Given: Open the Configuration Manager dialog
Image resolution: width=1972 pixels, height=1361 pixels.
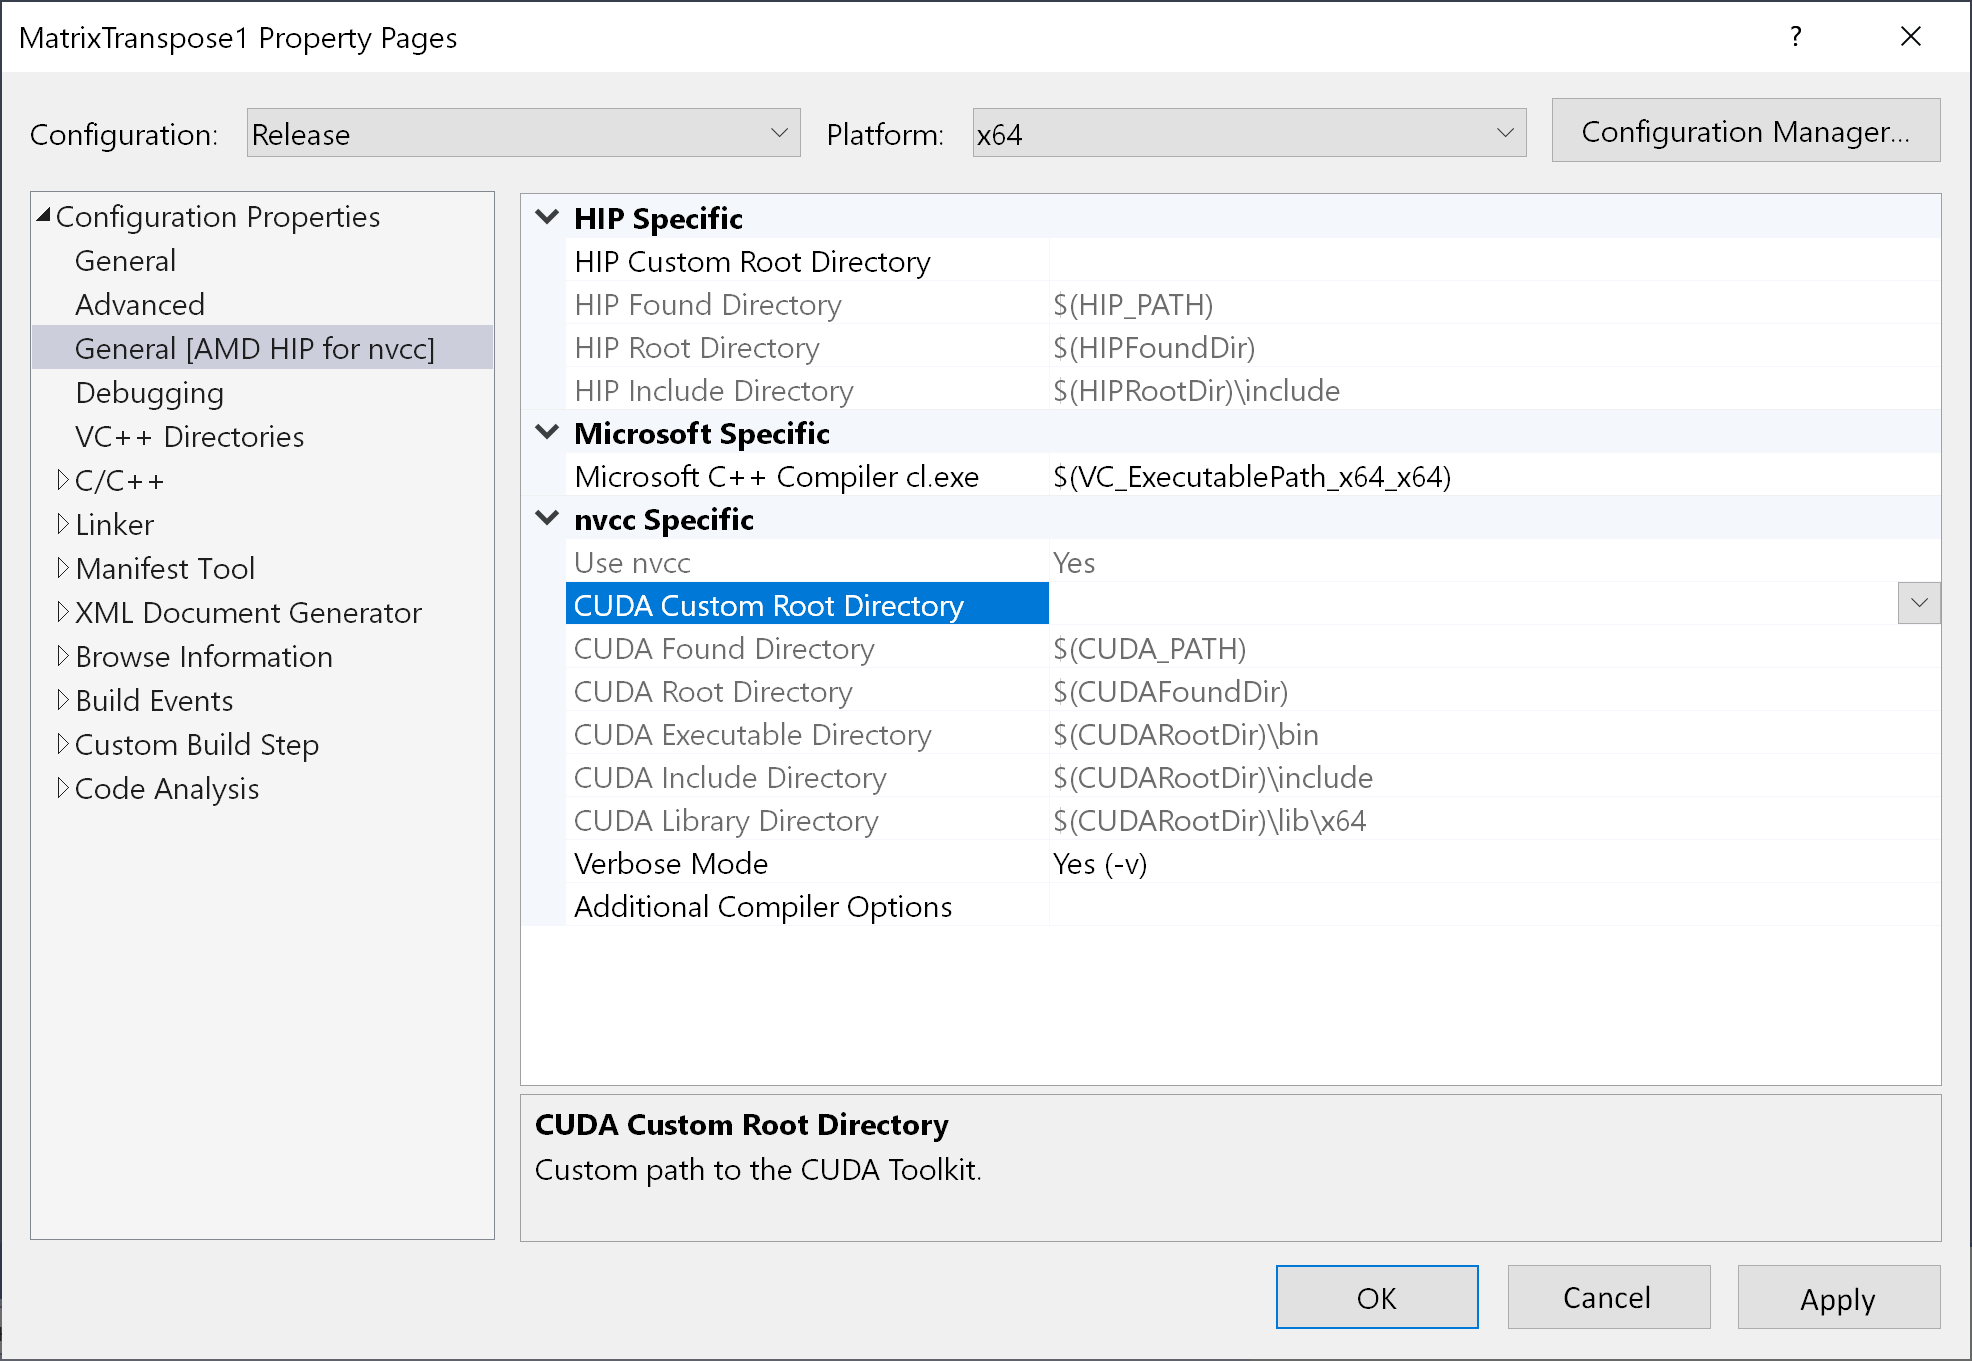Looking at the screenshot, I should 1745,131.
